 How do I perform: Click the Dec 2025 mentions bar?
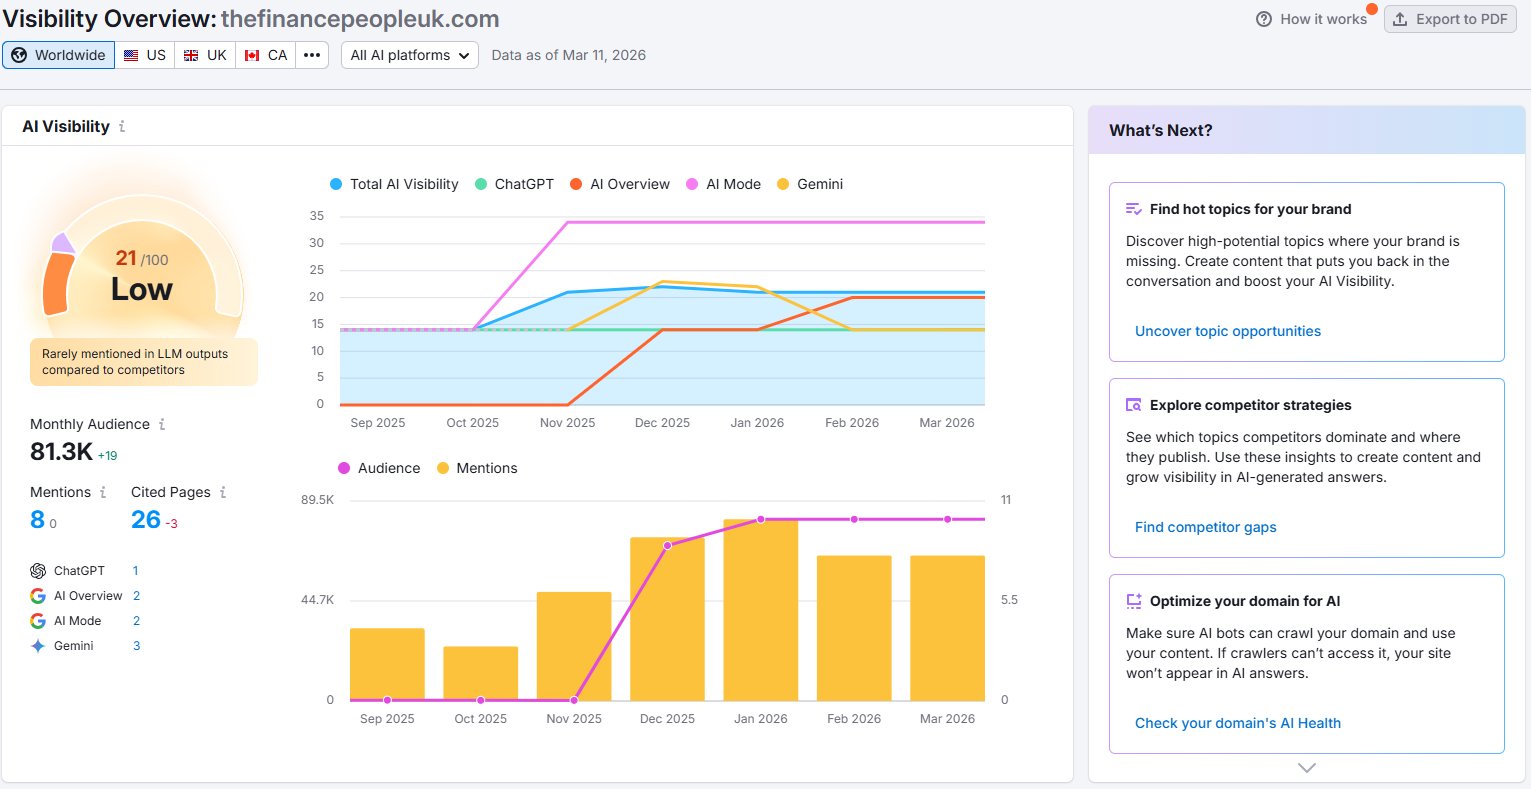click(667, 619)
